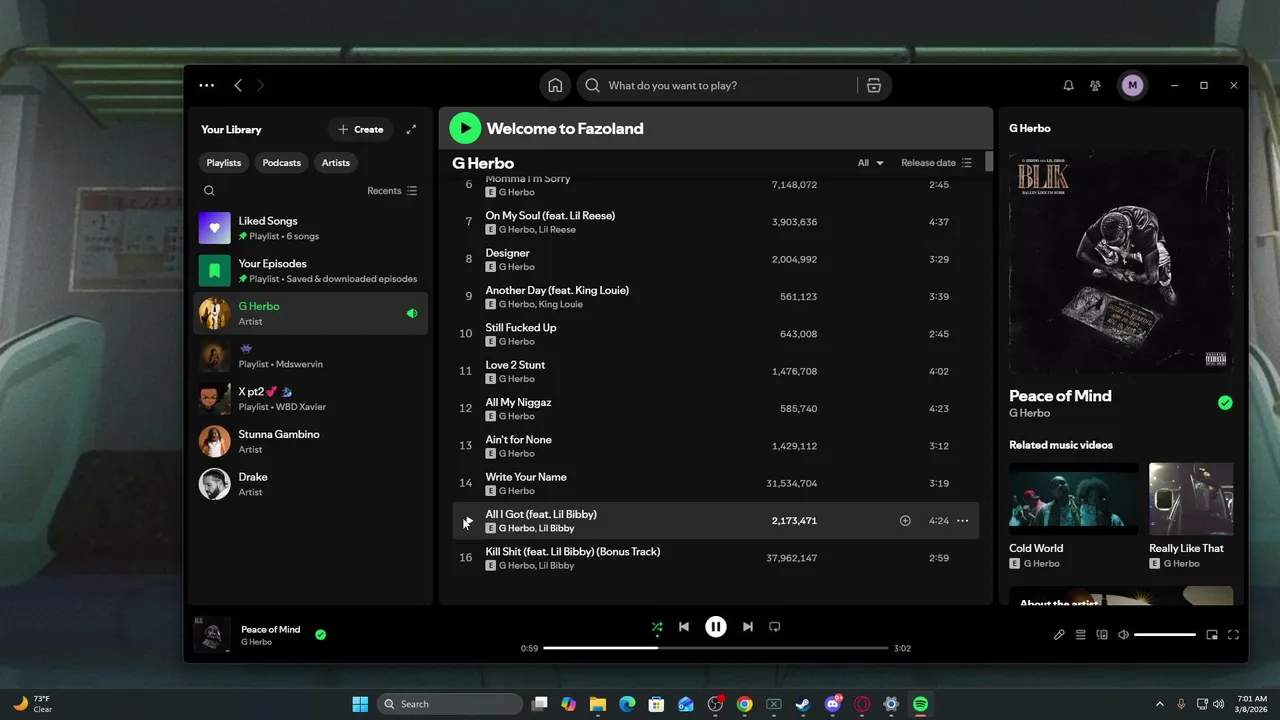
Task: Open the Recents sort dropdown
Action: tap(392, 191)
